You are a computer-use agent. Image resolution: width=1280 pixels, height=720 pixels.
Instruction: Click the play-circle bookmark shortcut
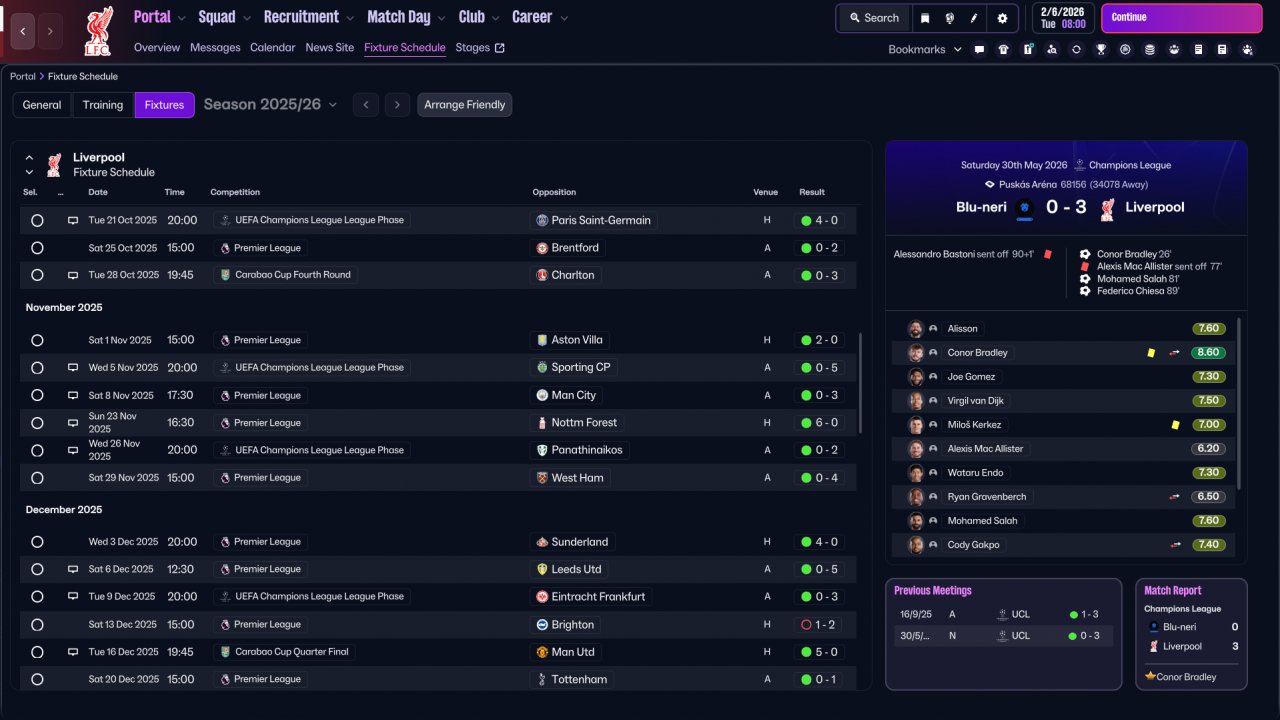1125,49
